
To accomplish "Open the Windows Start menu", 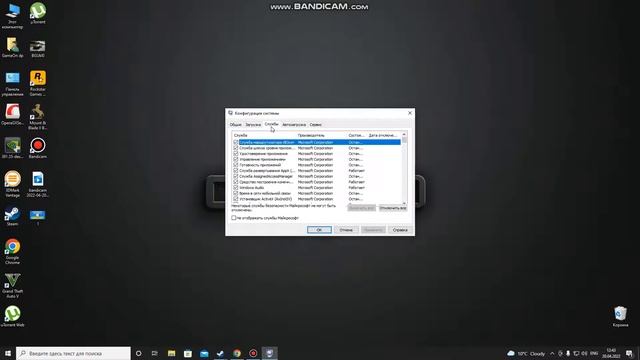I will tap(8, 353).
